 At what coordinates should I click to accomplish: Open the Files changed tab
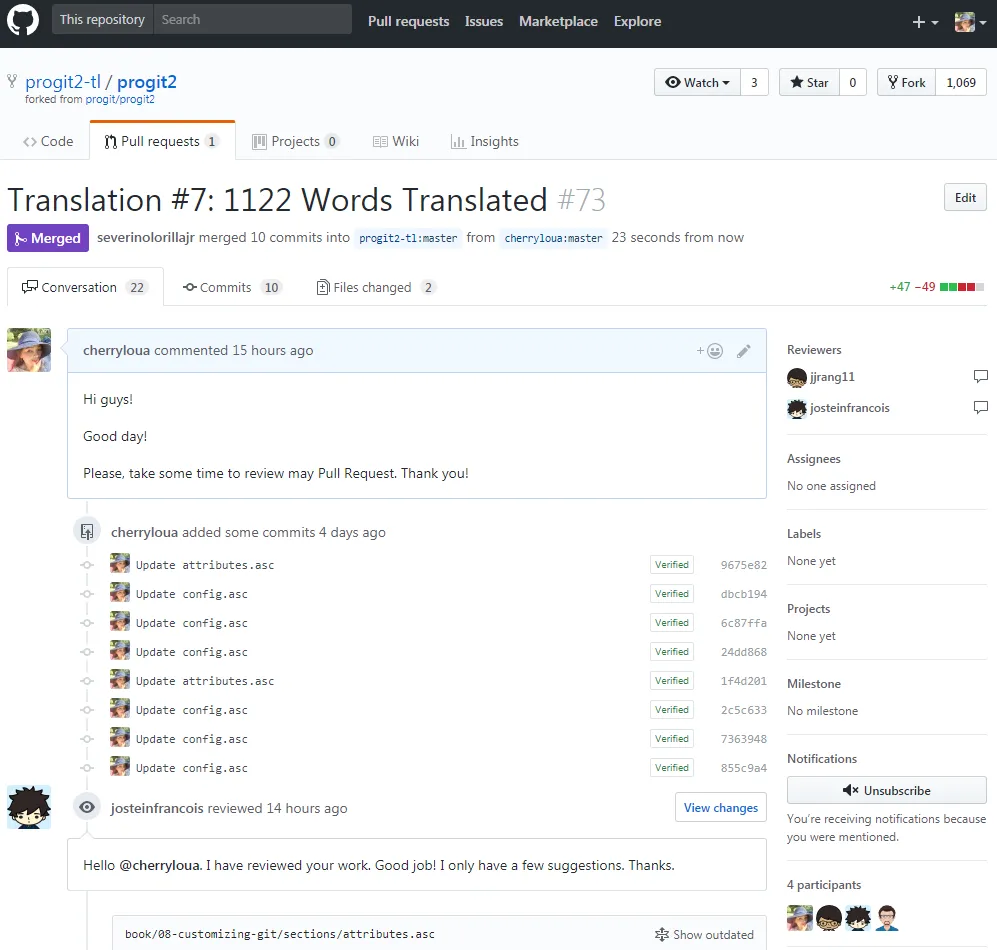tap(375, 287)
